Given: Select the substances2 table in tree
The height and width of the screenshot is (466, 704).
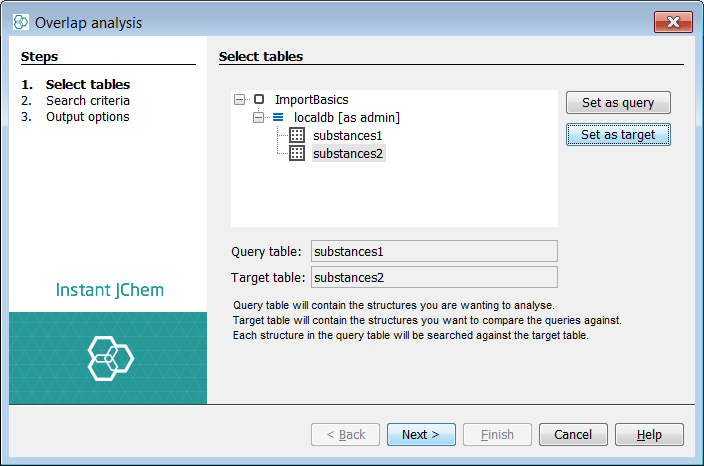Looking at the screenshot, I should (x=347, y=153).
